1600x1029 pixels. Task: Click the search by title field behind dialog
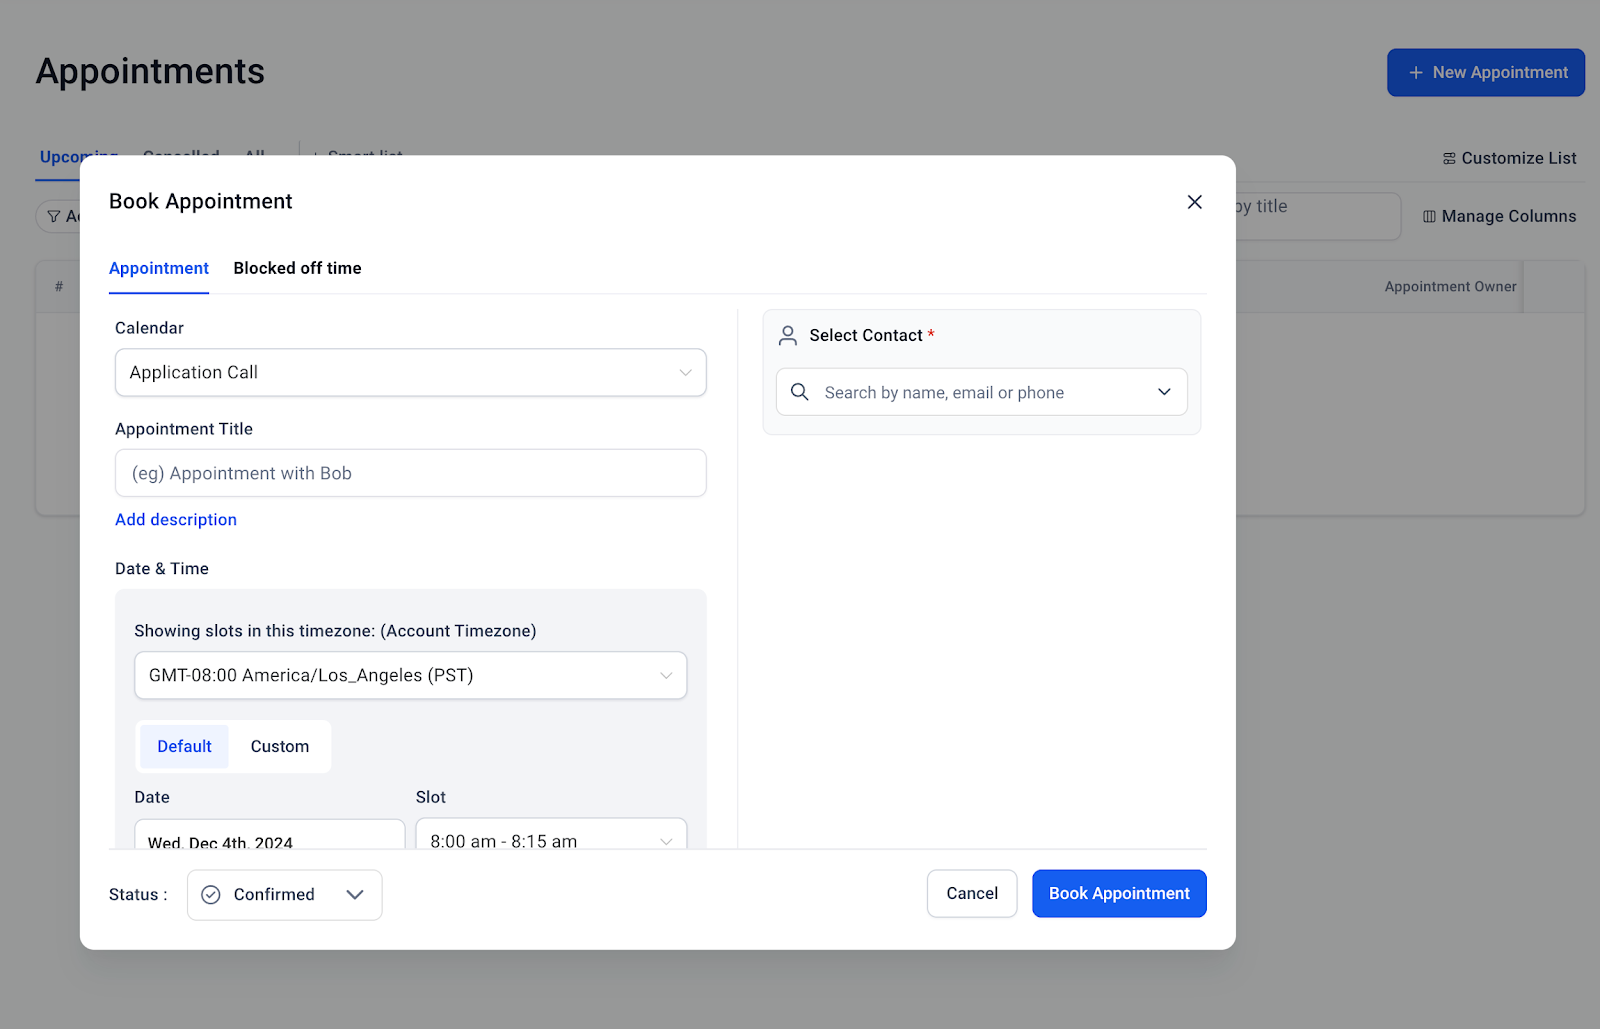pos(1318,216)
